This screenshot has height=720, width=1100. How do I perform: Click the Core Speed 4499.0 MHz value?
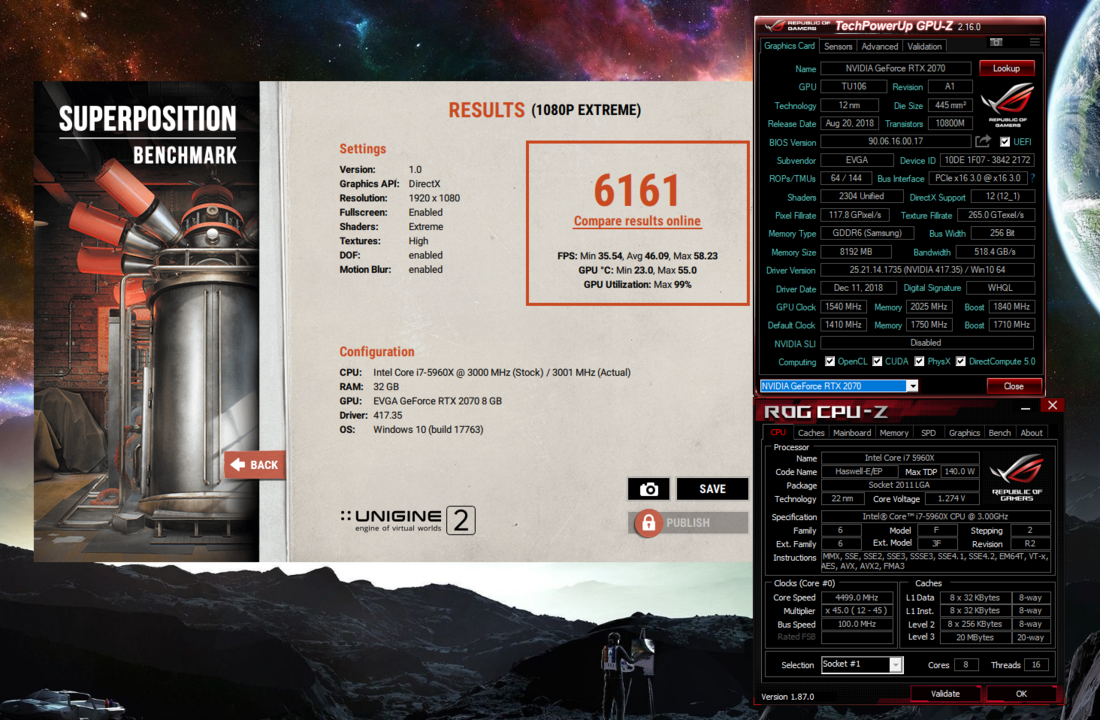pyautogui.click(x=856, y=598)
